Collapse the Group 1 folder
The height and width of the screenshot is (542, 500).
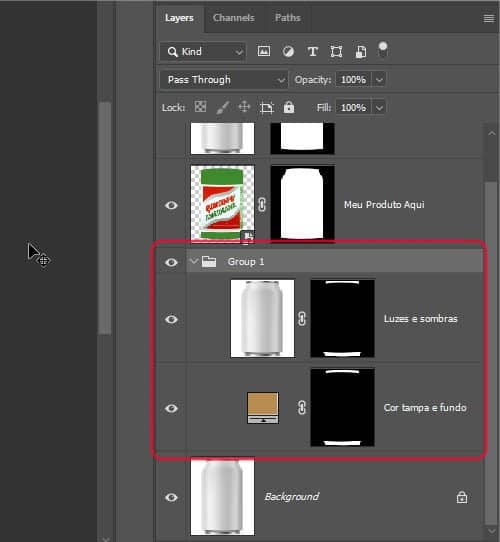[194, 261]
